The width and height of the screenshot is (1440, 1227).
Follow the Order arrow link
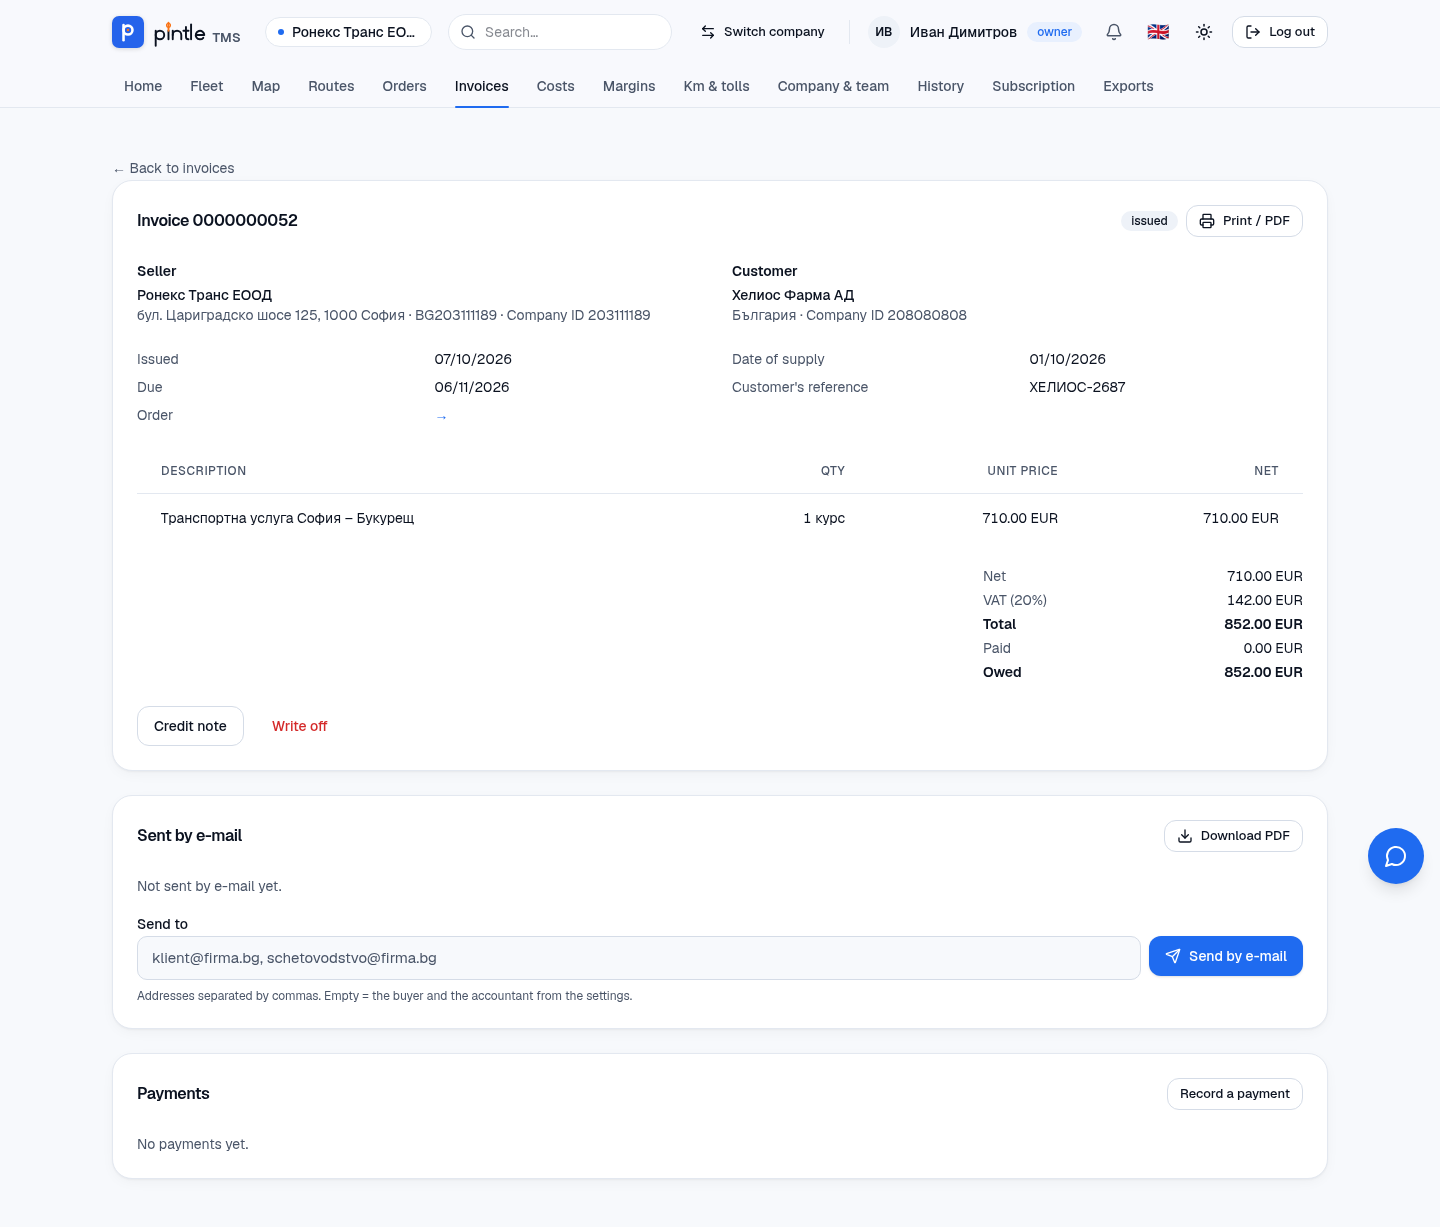[x=441, y=417]
